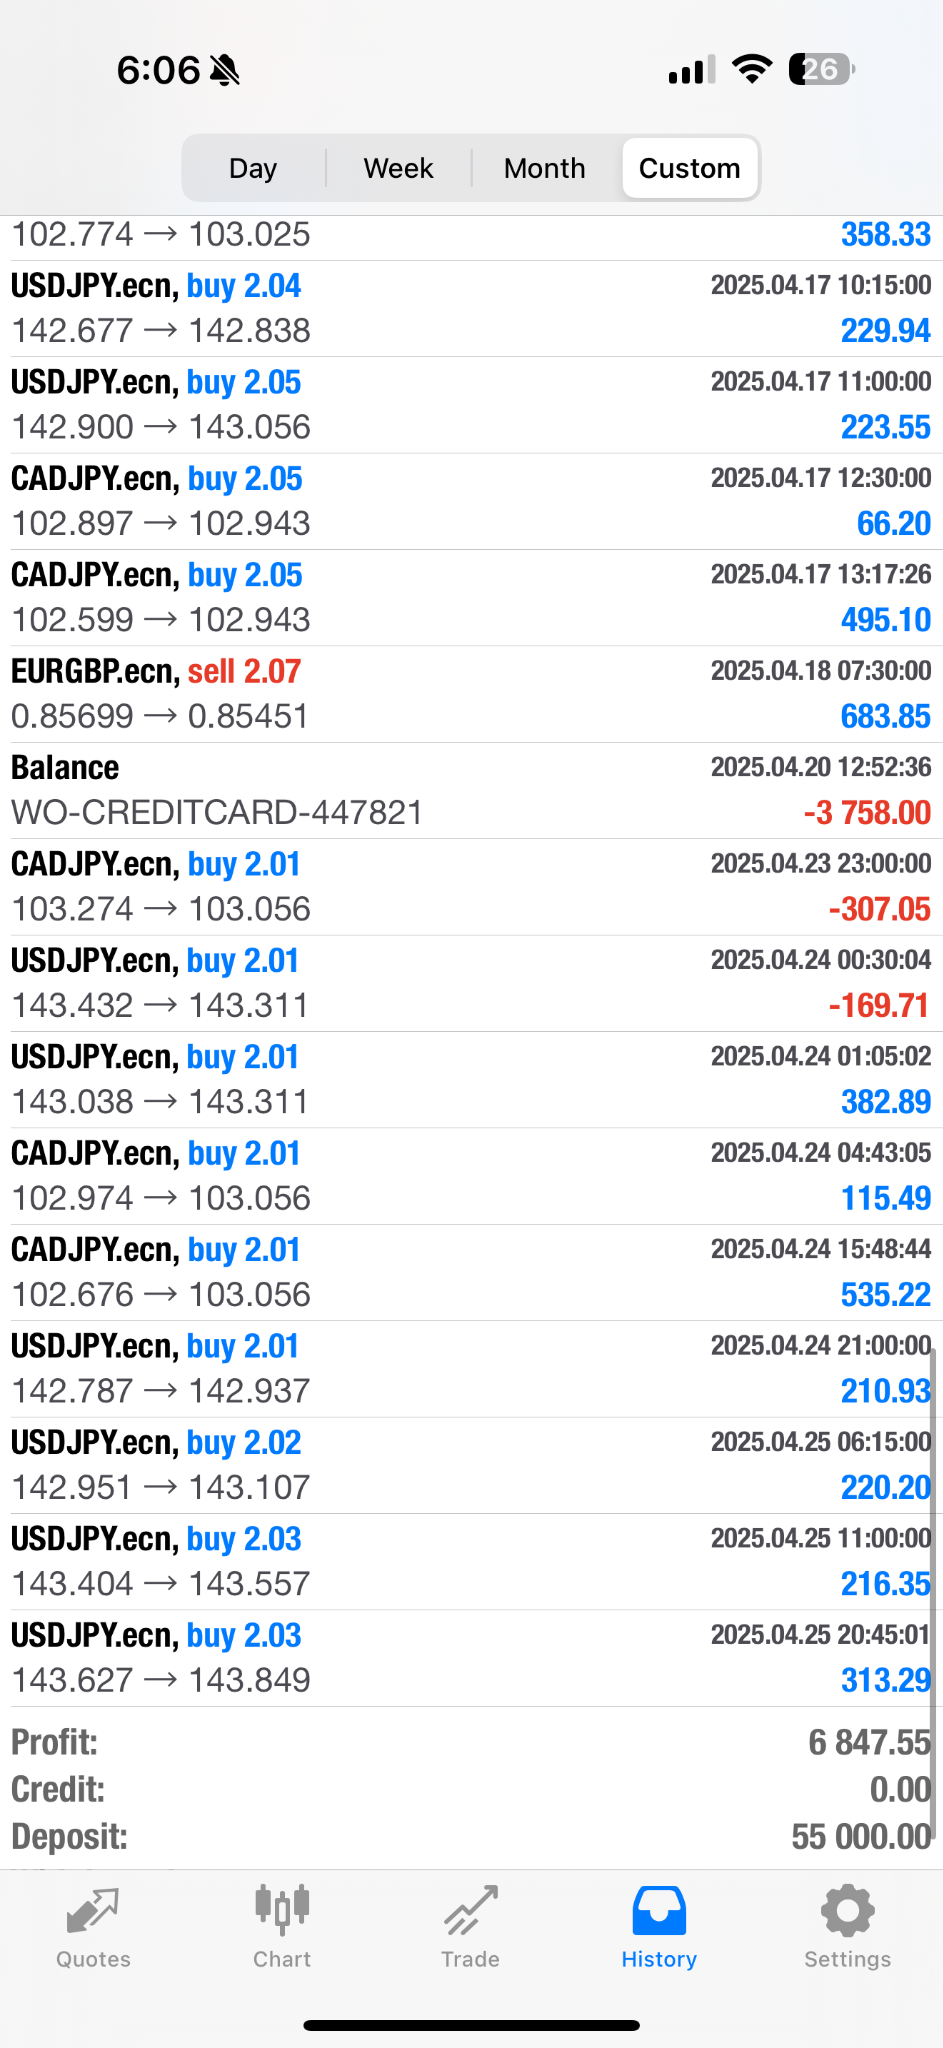This screenshot has height=2048, width=943.
Task: Switch period filter to Day
Action: coord(253,168)
